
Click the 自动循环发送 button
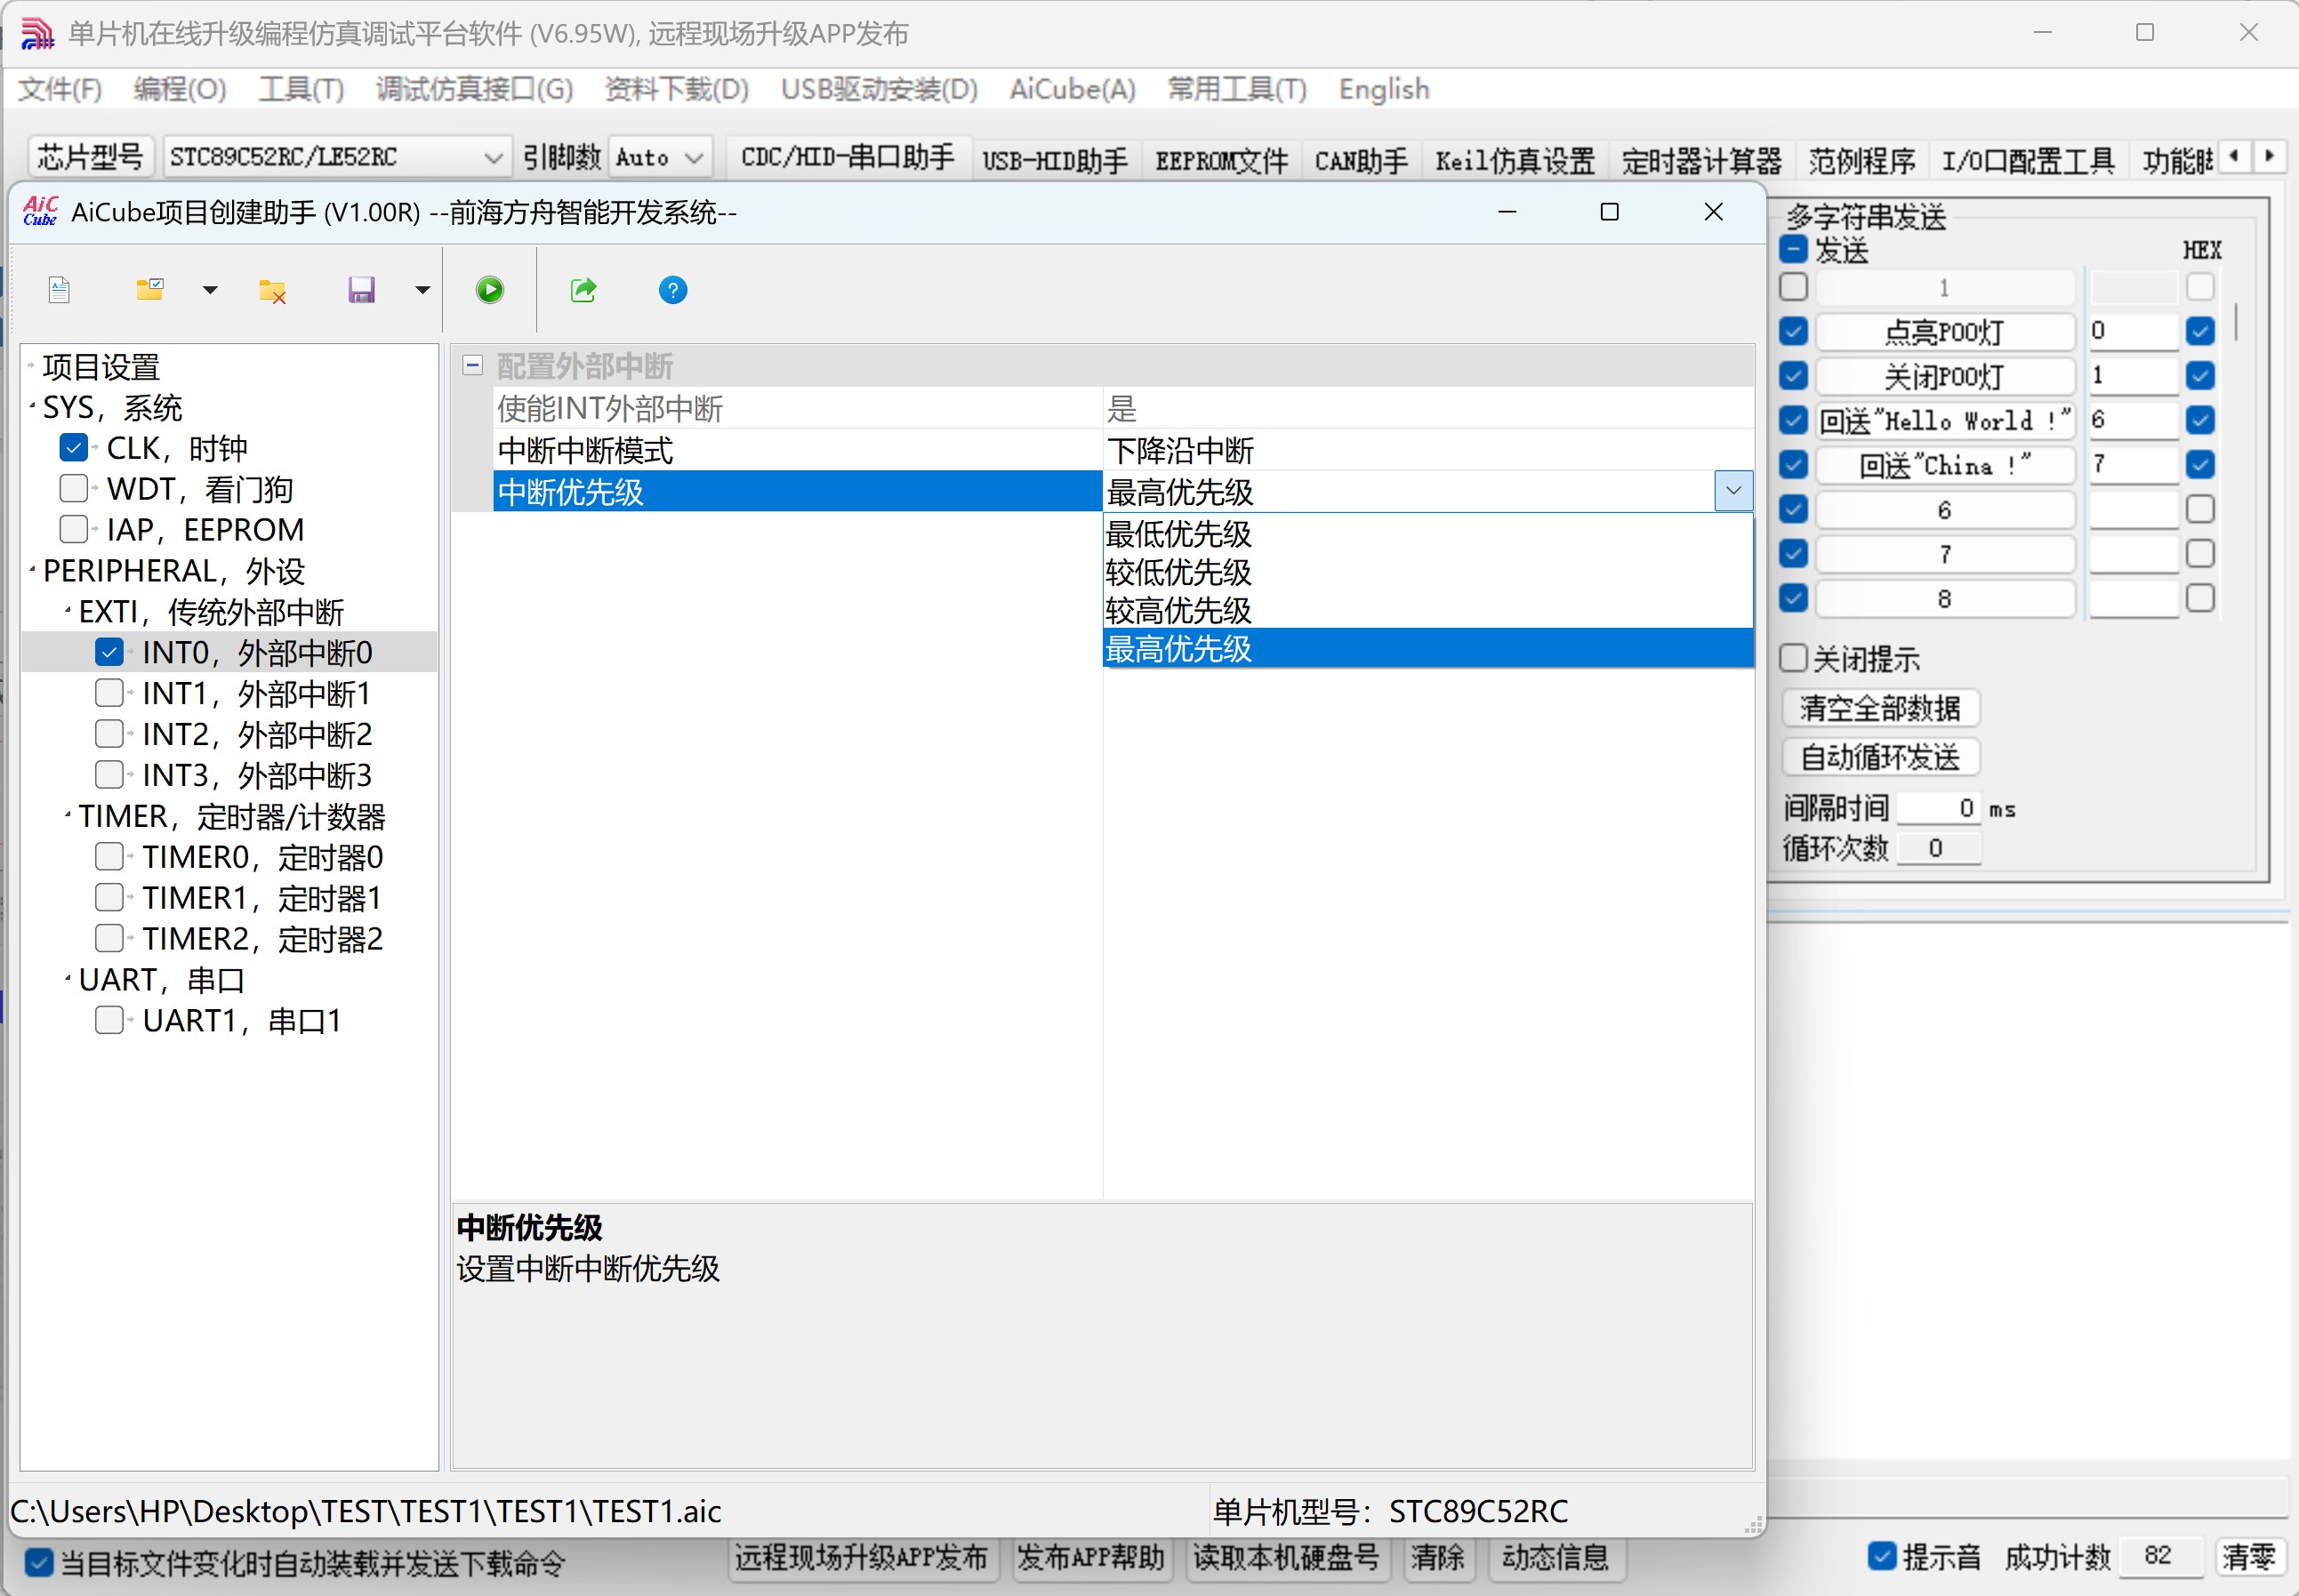1880,757
